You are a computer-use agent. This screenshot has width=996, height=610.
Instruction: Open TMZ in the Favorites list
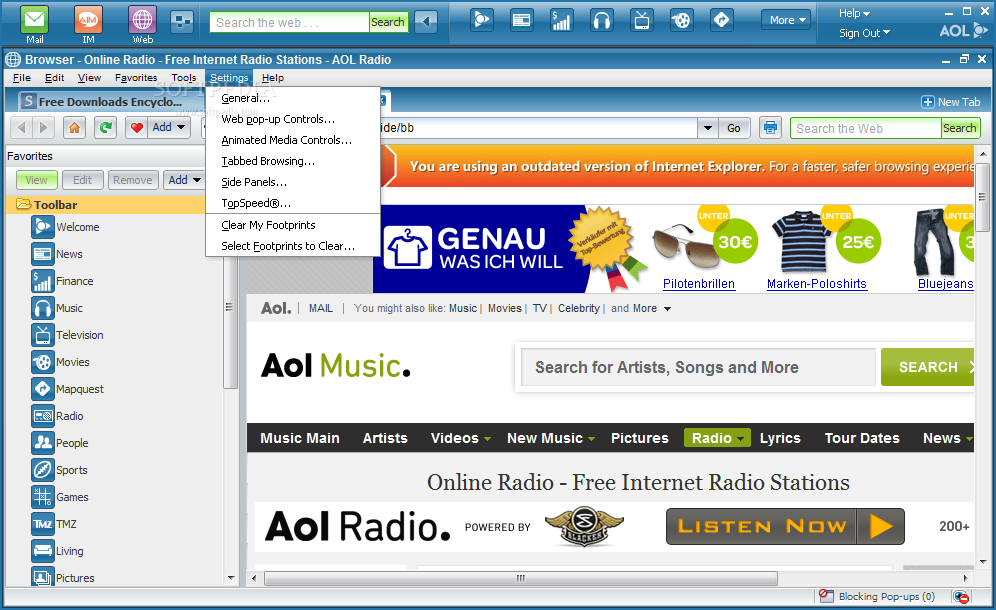54,524
